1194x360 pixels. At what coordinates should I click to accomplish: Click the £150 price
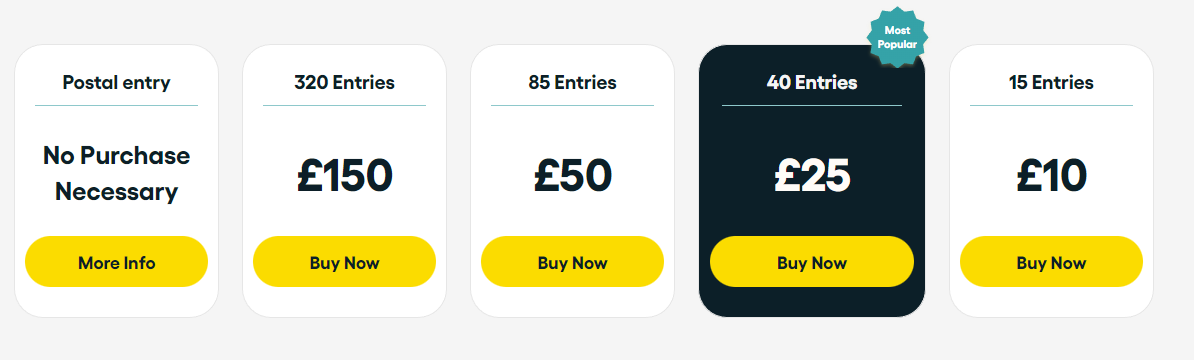tap(344, 175)
